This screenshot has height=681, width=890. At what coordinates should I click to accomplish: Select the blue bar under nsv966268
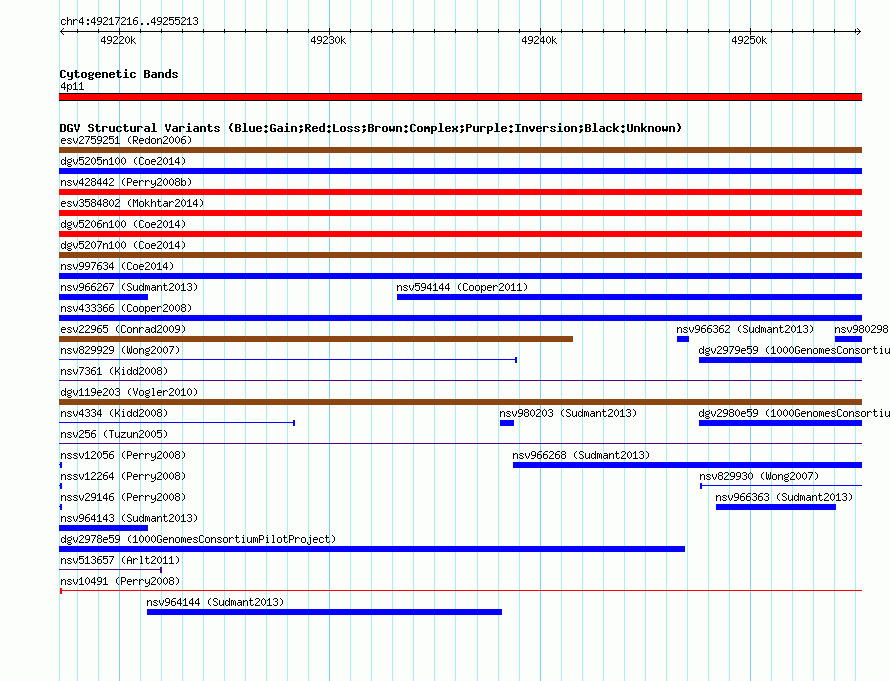click(x=687, y=465)
